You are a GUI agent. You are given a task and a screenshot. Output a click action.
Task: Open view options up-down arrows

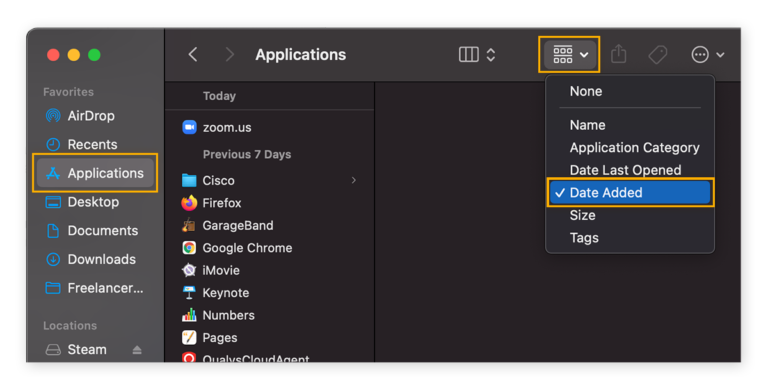(491, 54)
